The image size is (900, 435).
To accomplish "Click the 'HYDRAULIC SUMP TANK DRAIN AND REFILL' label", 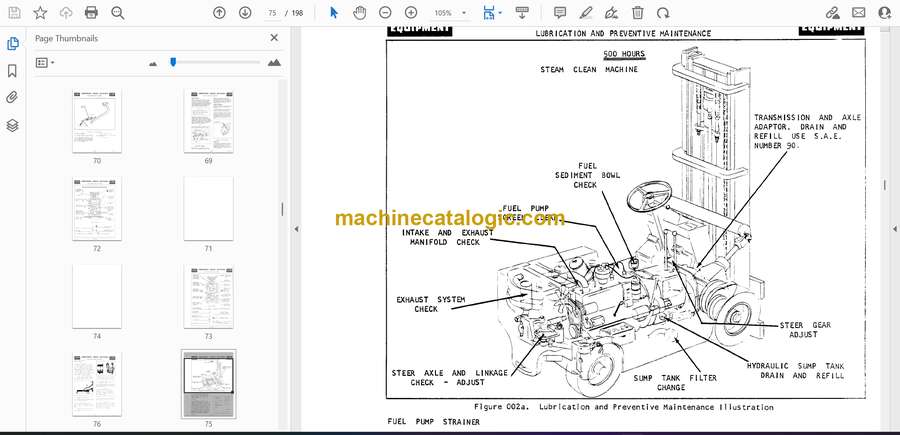I will pos(795,371).
